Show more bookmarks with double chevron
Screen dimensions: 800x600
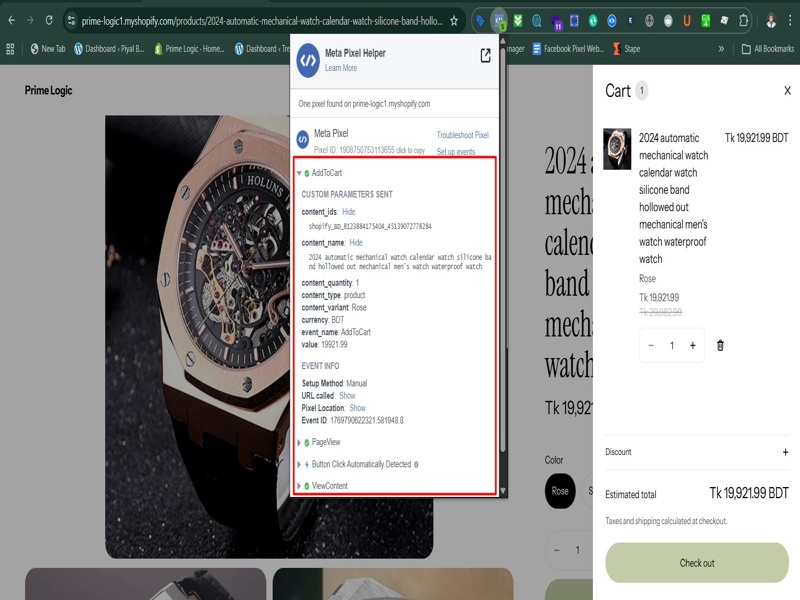click(x=721, y=49)
